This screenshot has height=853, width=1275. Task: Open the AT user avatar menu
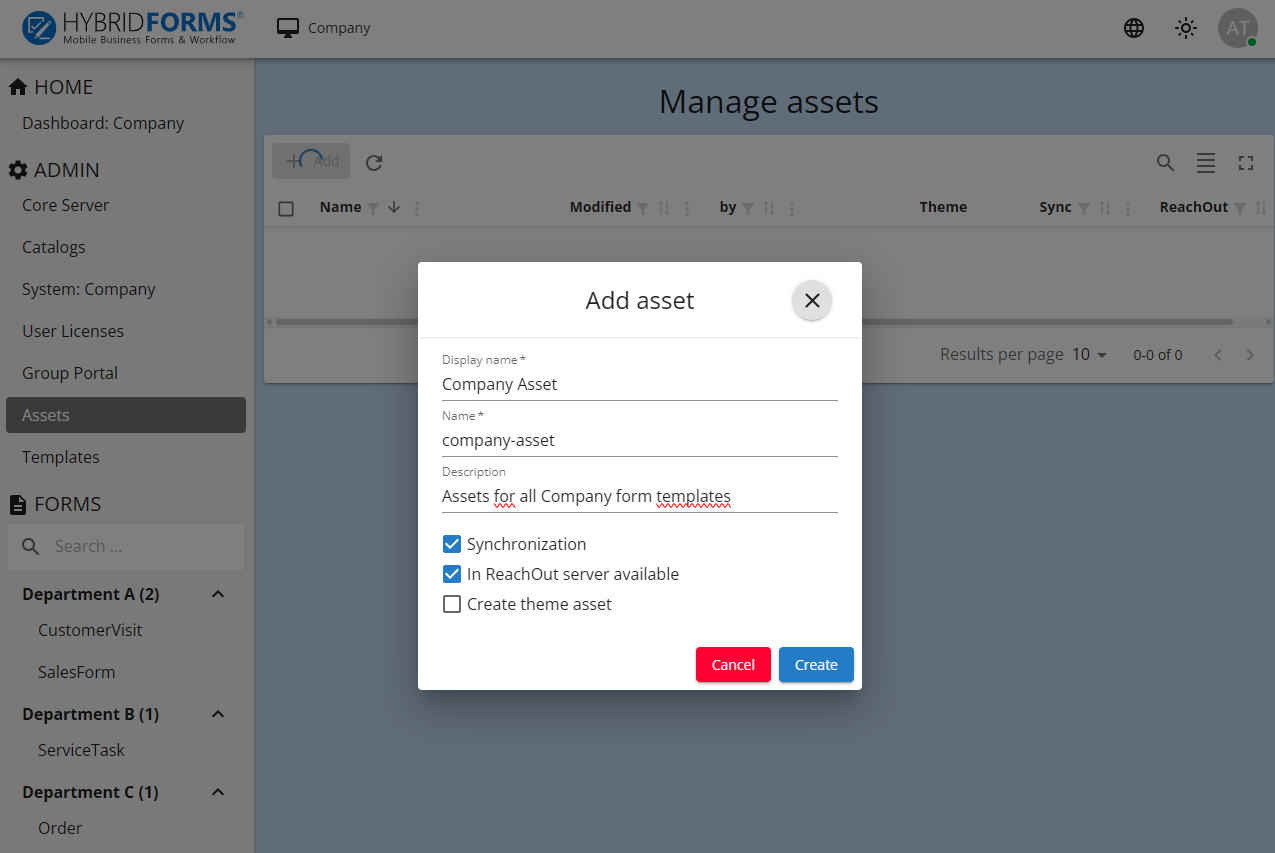(x=1237, y=28)
